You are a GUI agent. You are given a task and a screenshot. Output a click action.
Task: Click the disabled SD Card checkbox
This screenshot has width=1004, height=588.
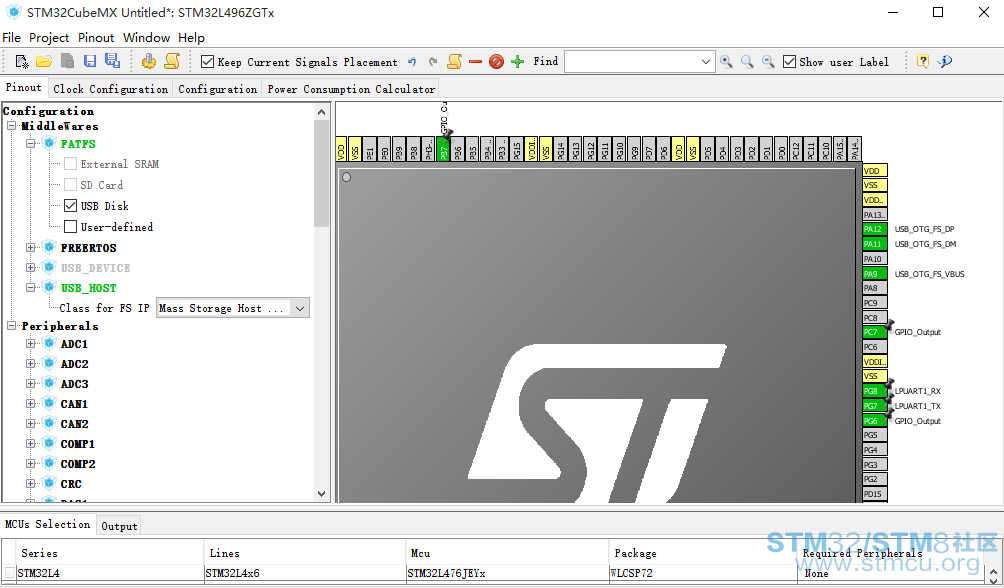coord(70,184)
